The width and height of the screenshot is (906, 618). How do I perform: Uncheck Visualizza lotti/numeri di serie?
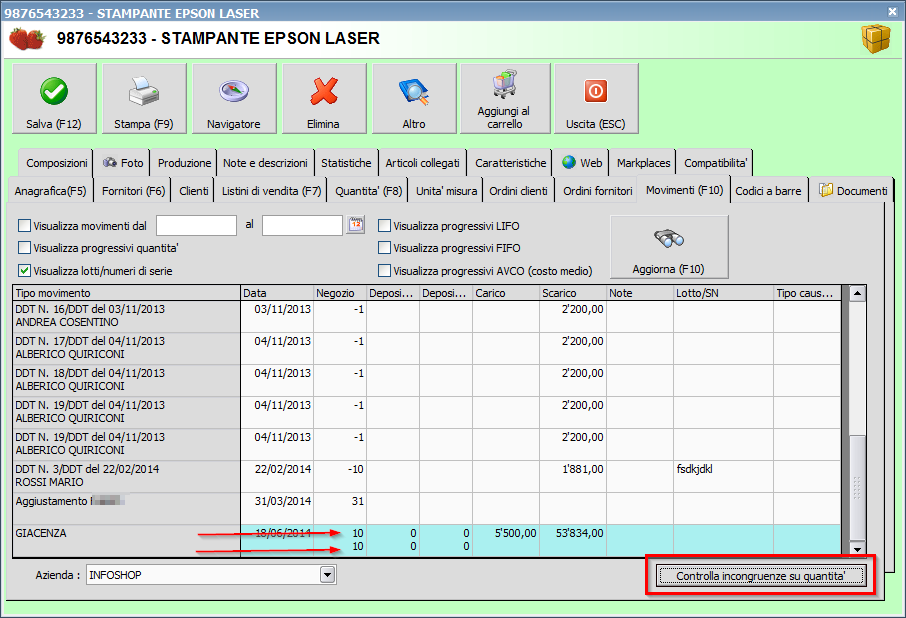pyautogui.click(x=24, y=270)
